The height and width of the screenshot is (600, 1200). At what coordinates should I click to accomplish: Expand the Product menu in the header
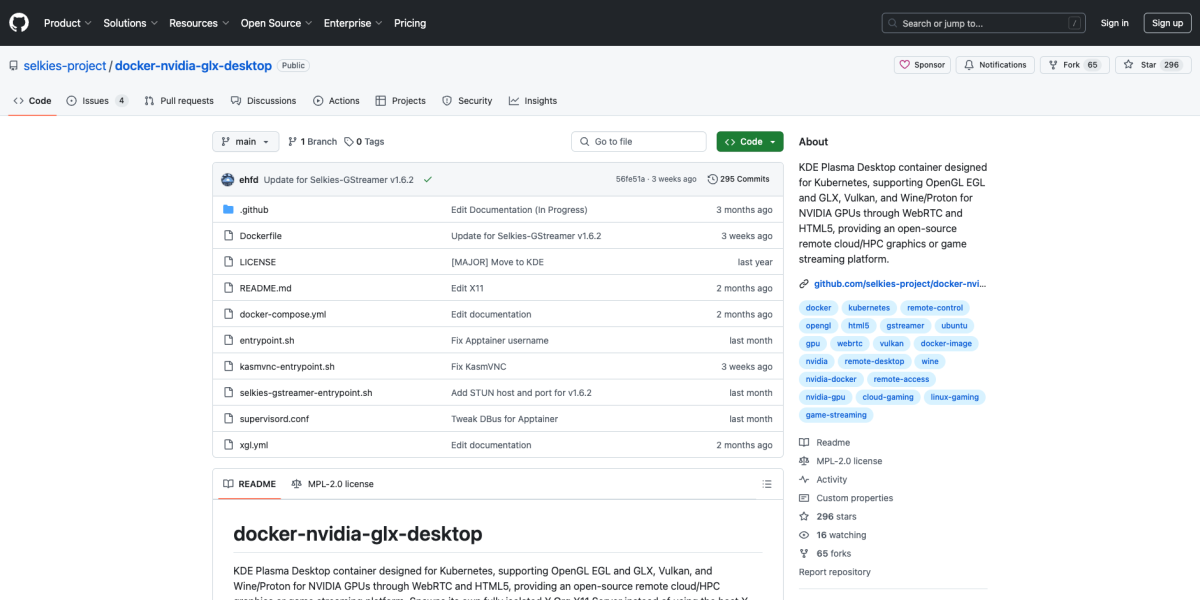66,22
